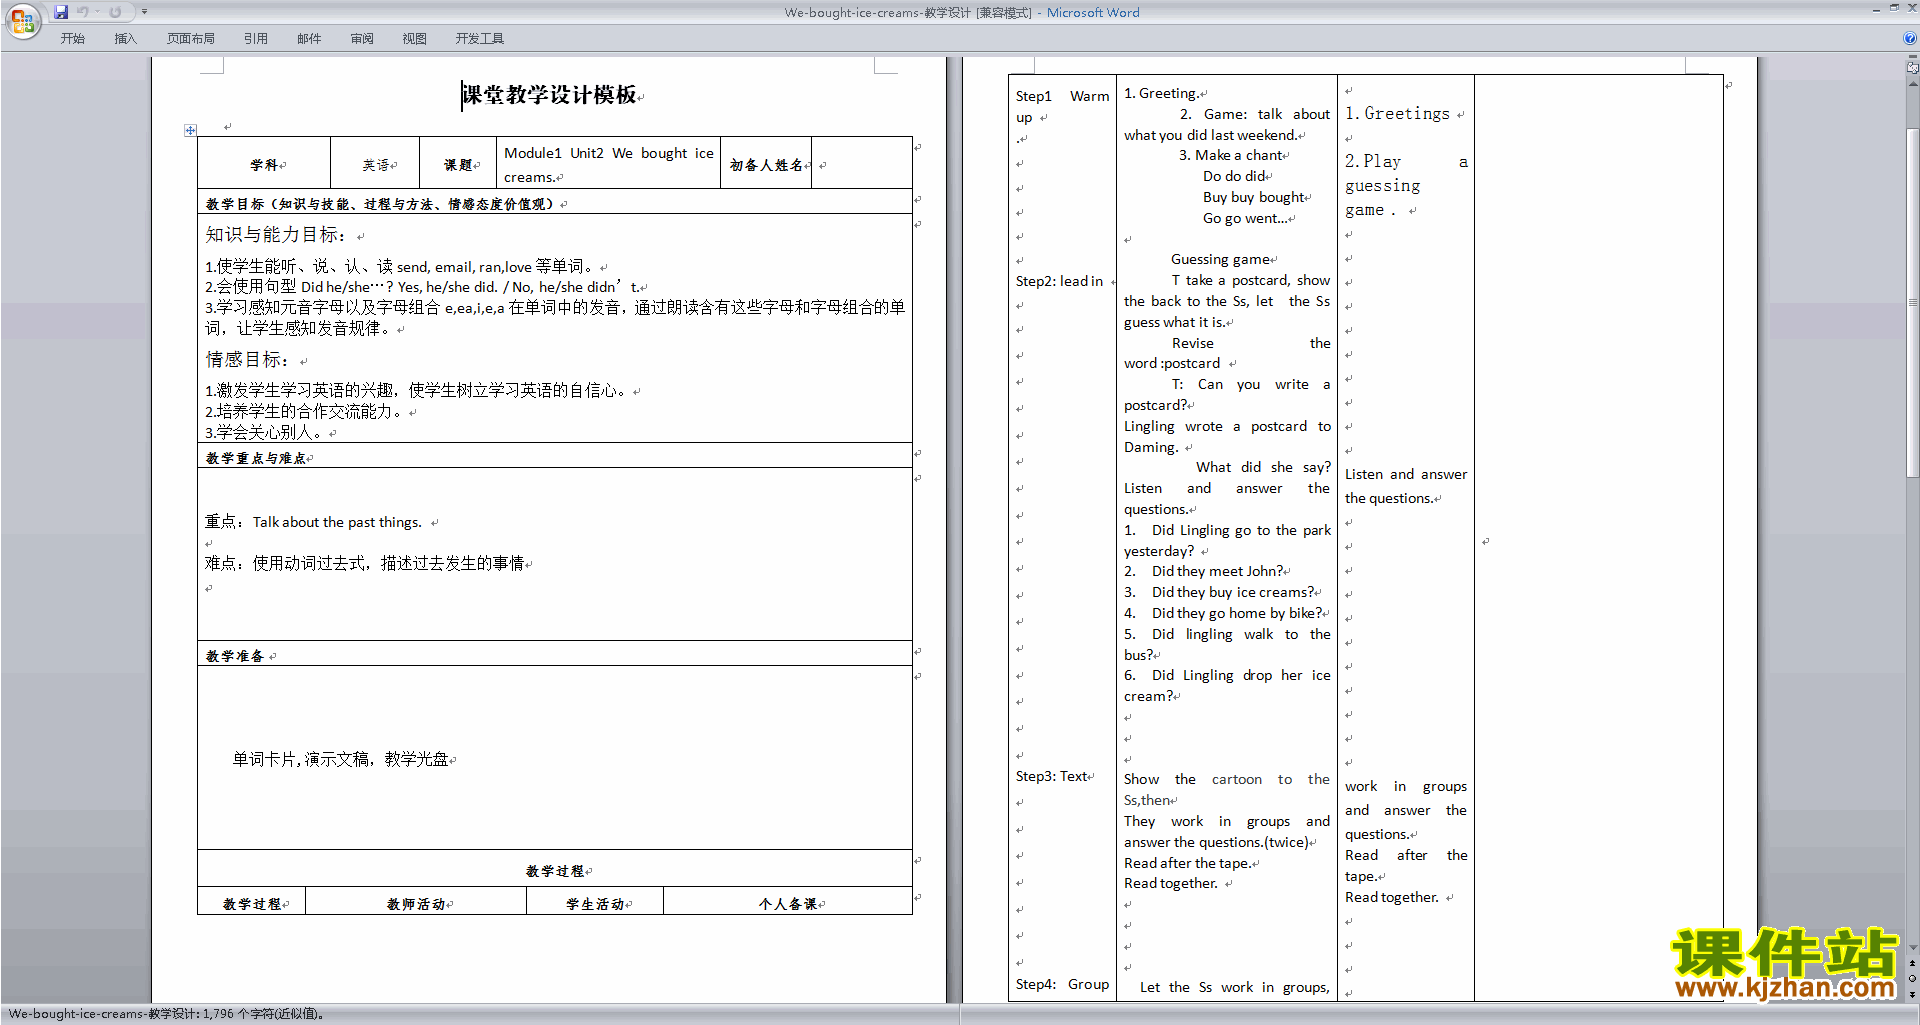Click the vertical scrollbar down arrow

[x=1913, y=948]
